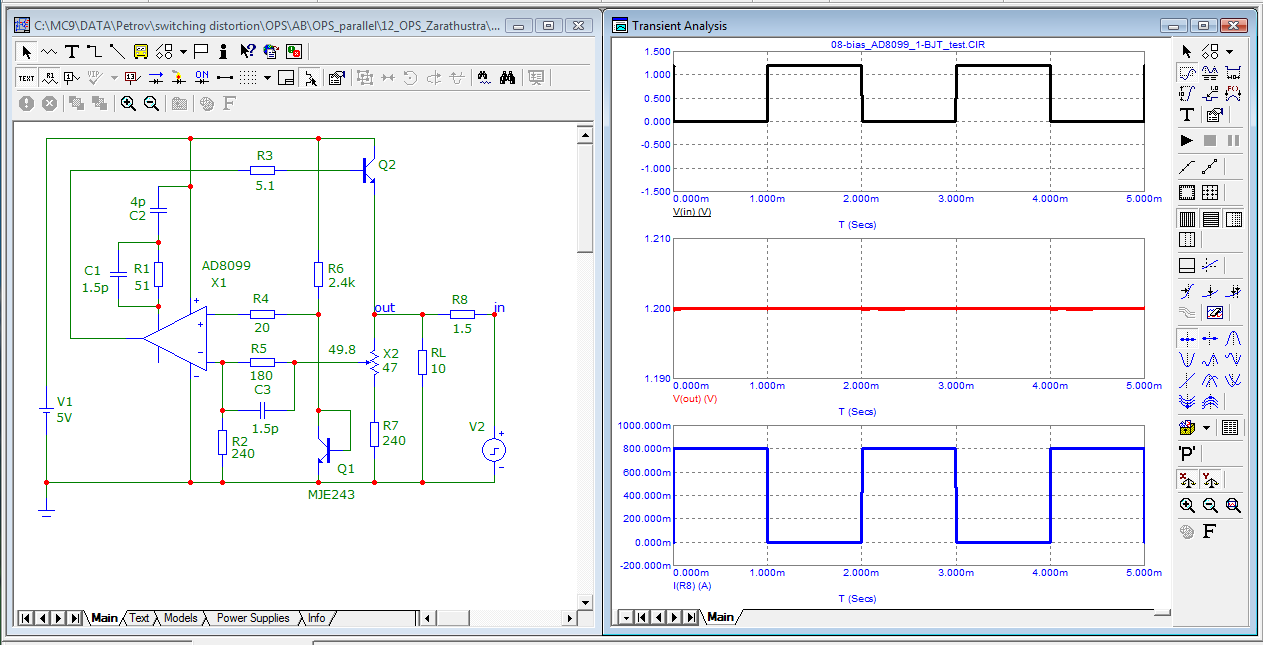
Task: Stop the running analysis
Action: [1210, 141]
